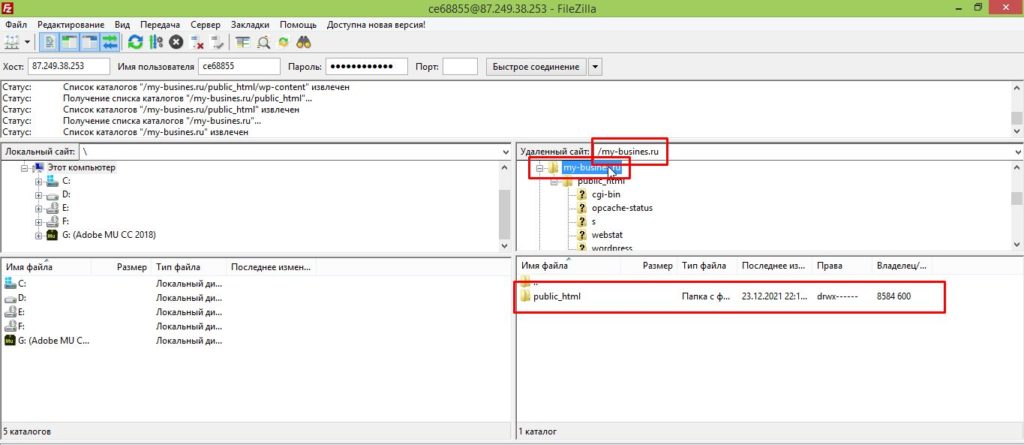Toggle message log display icon
Viewport: 1024px width, 445px height.
[50, 42]
